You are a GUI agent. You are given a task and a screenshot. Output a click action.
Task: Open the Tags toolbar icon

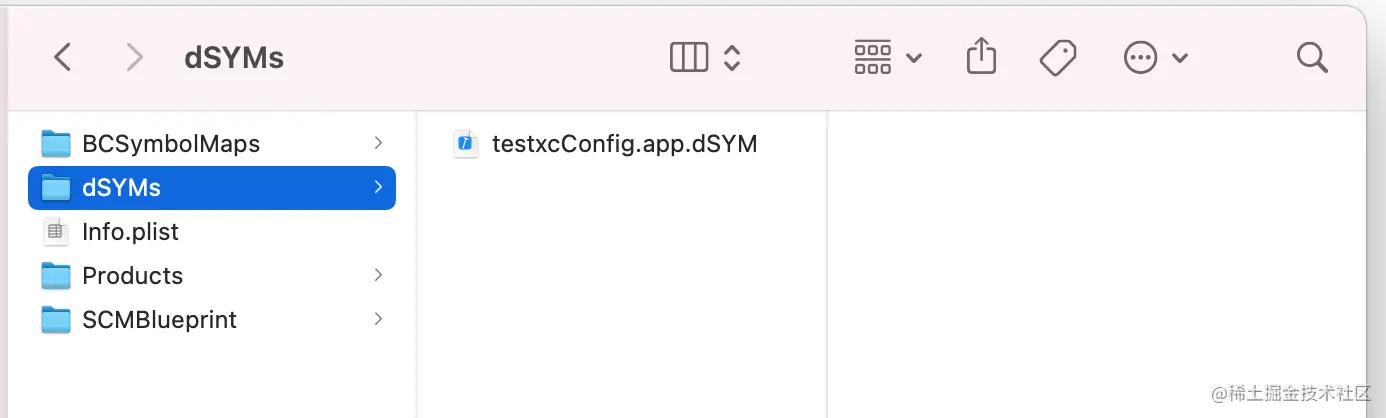coord(1058,58)
